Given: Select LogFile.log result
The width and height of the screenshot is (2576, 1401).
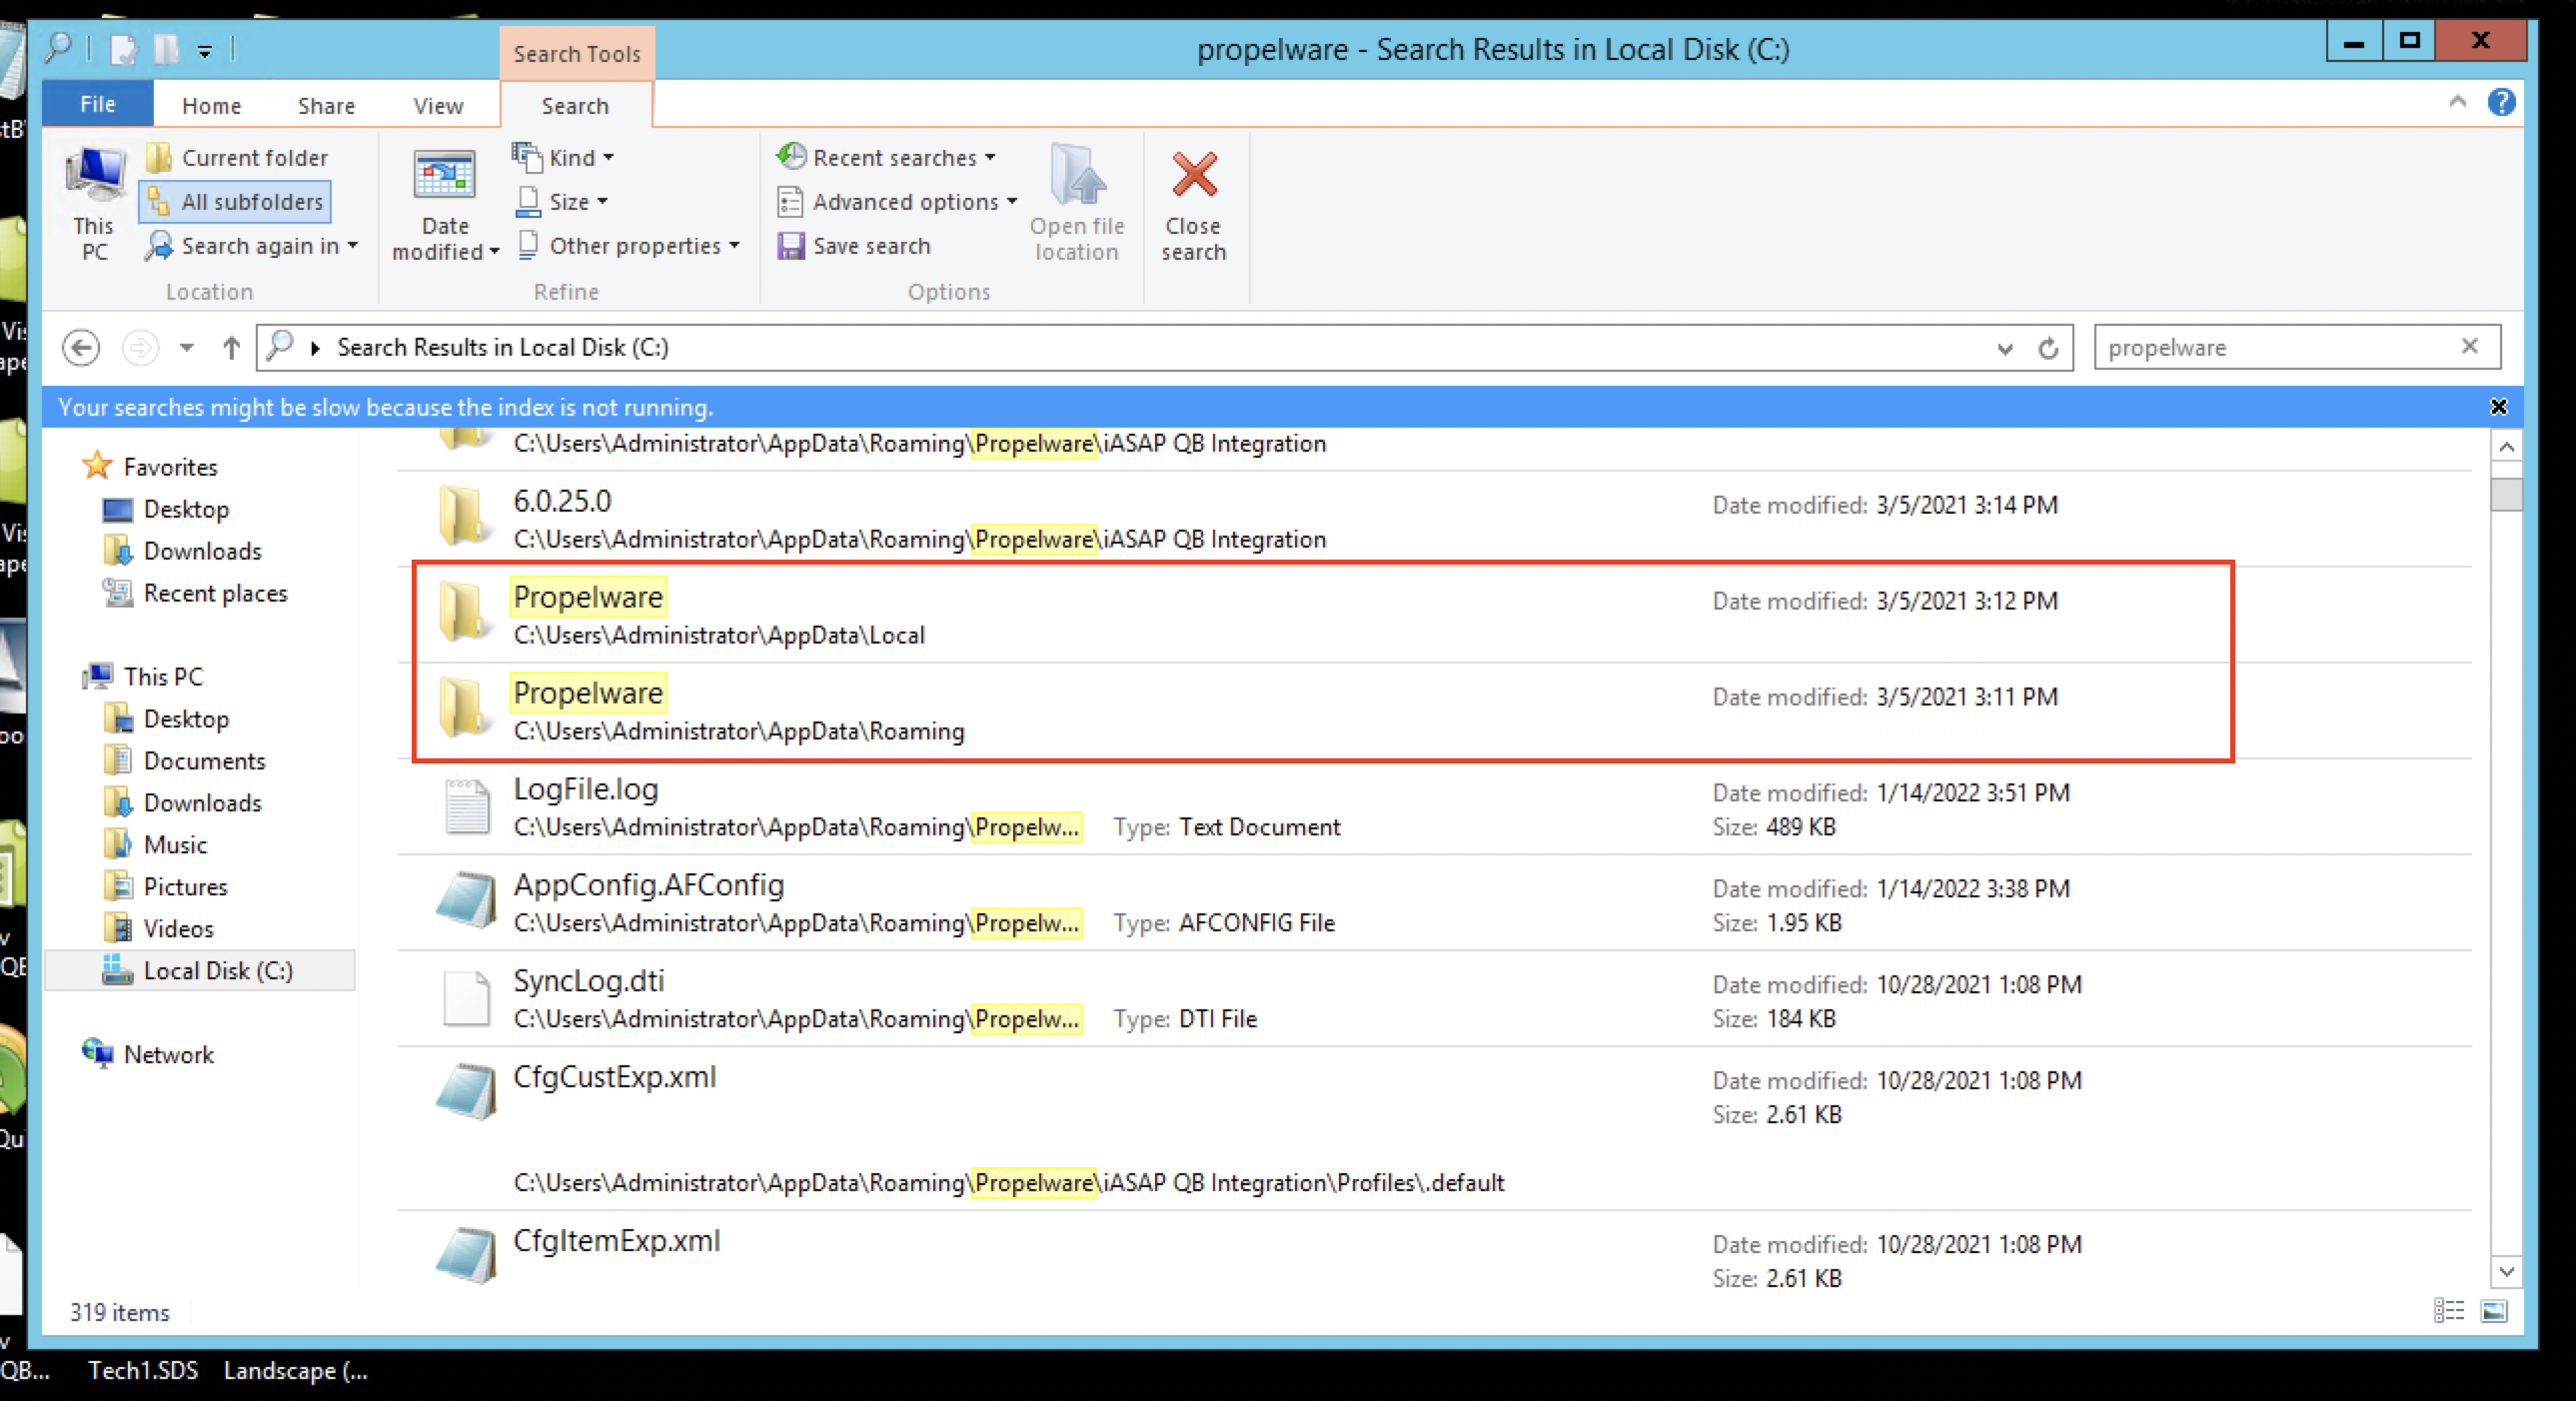Looking at the screenshot, I should click(x=1434, y=807).
